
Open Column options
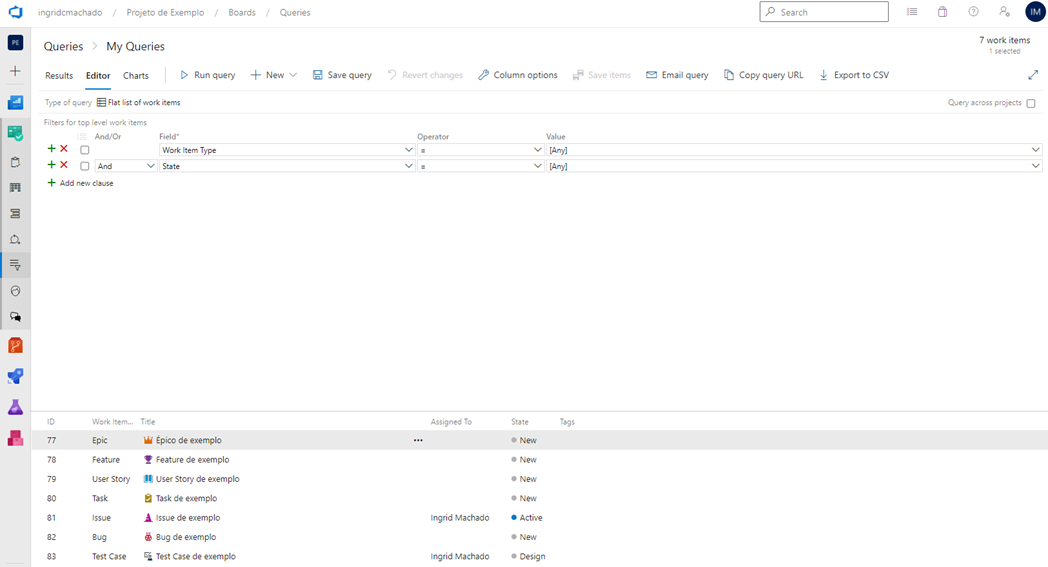pos(518,75)
